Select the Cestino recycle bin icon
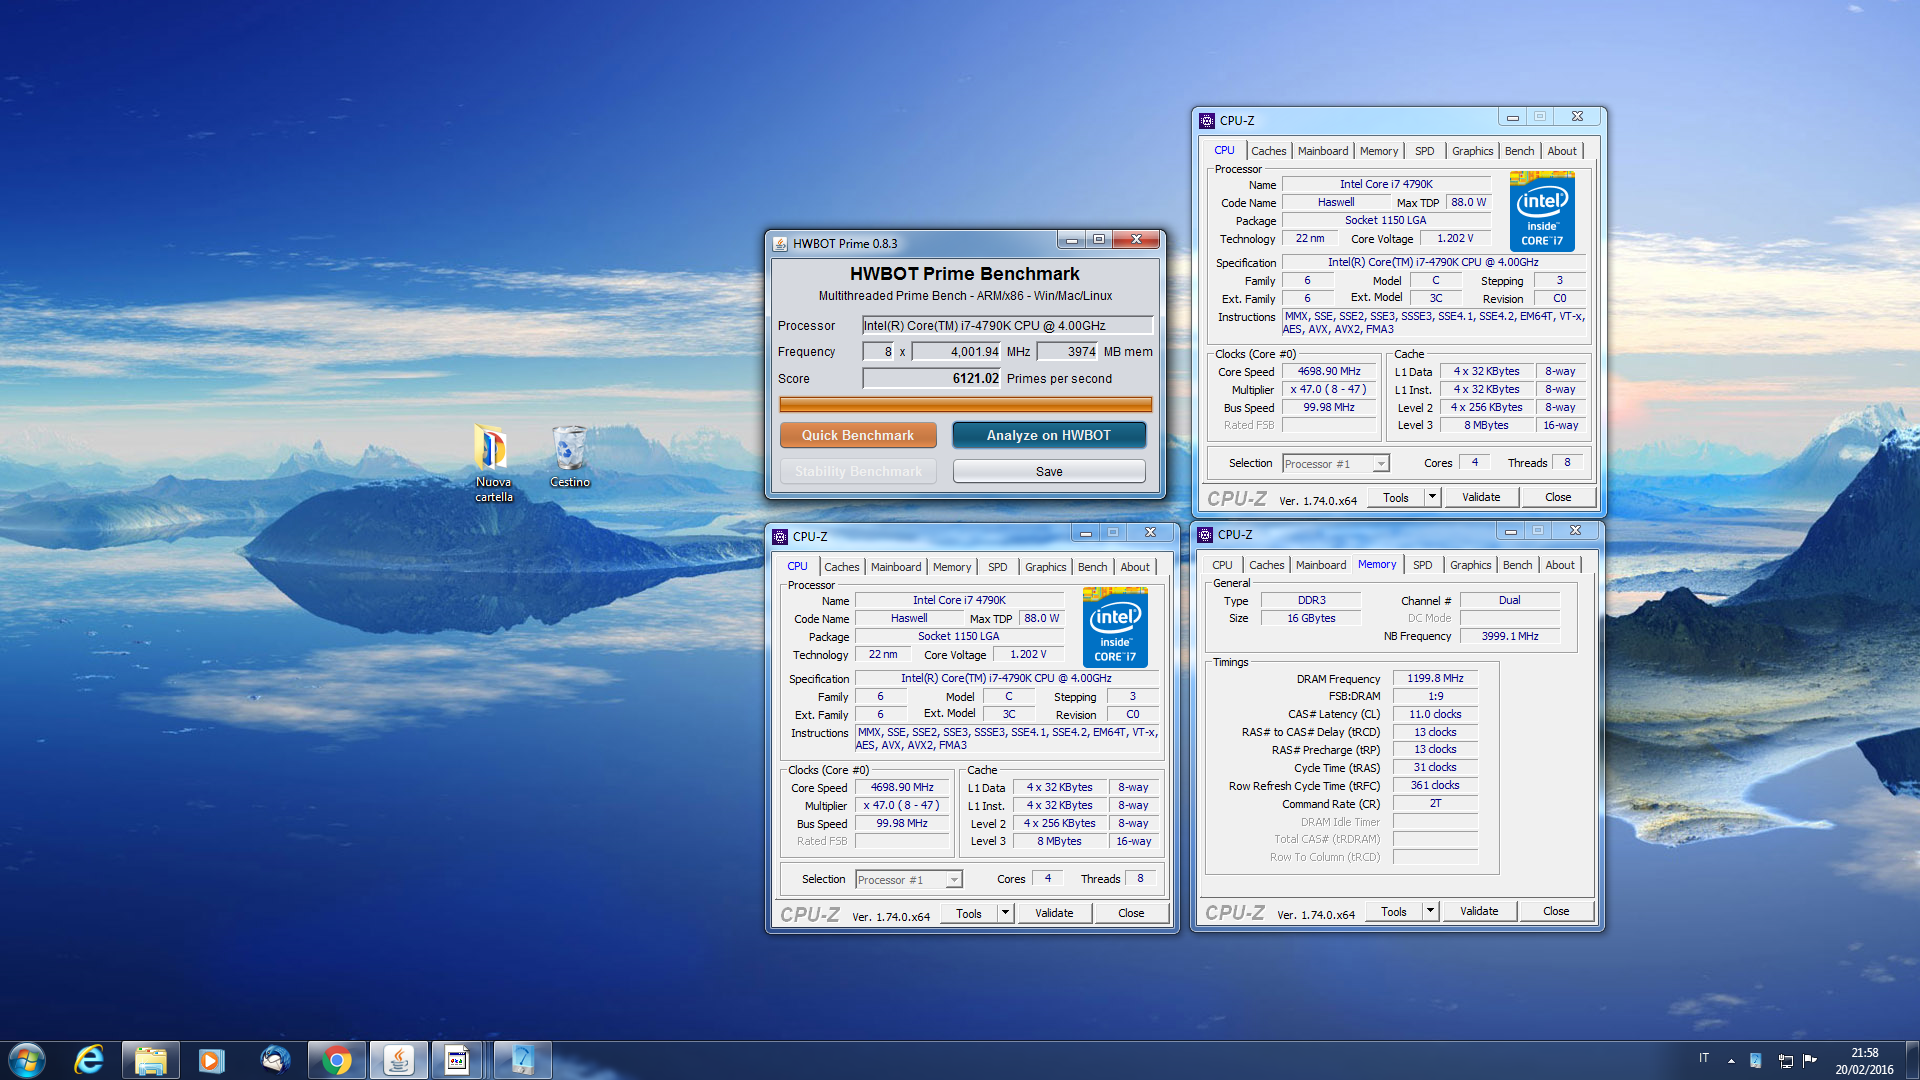Screen dimensions: 1920x1080 coord(569,456)
